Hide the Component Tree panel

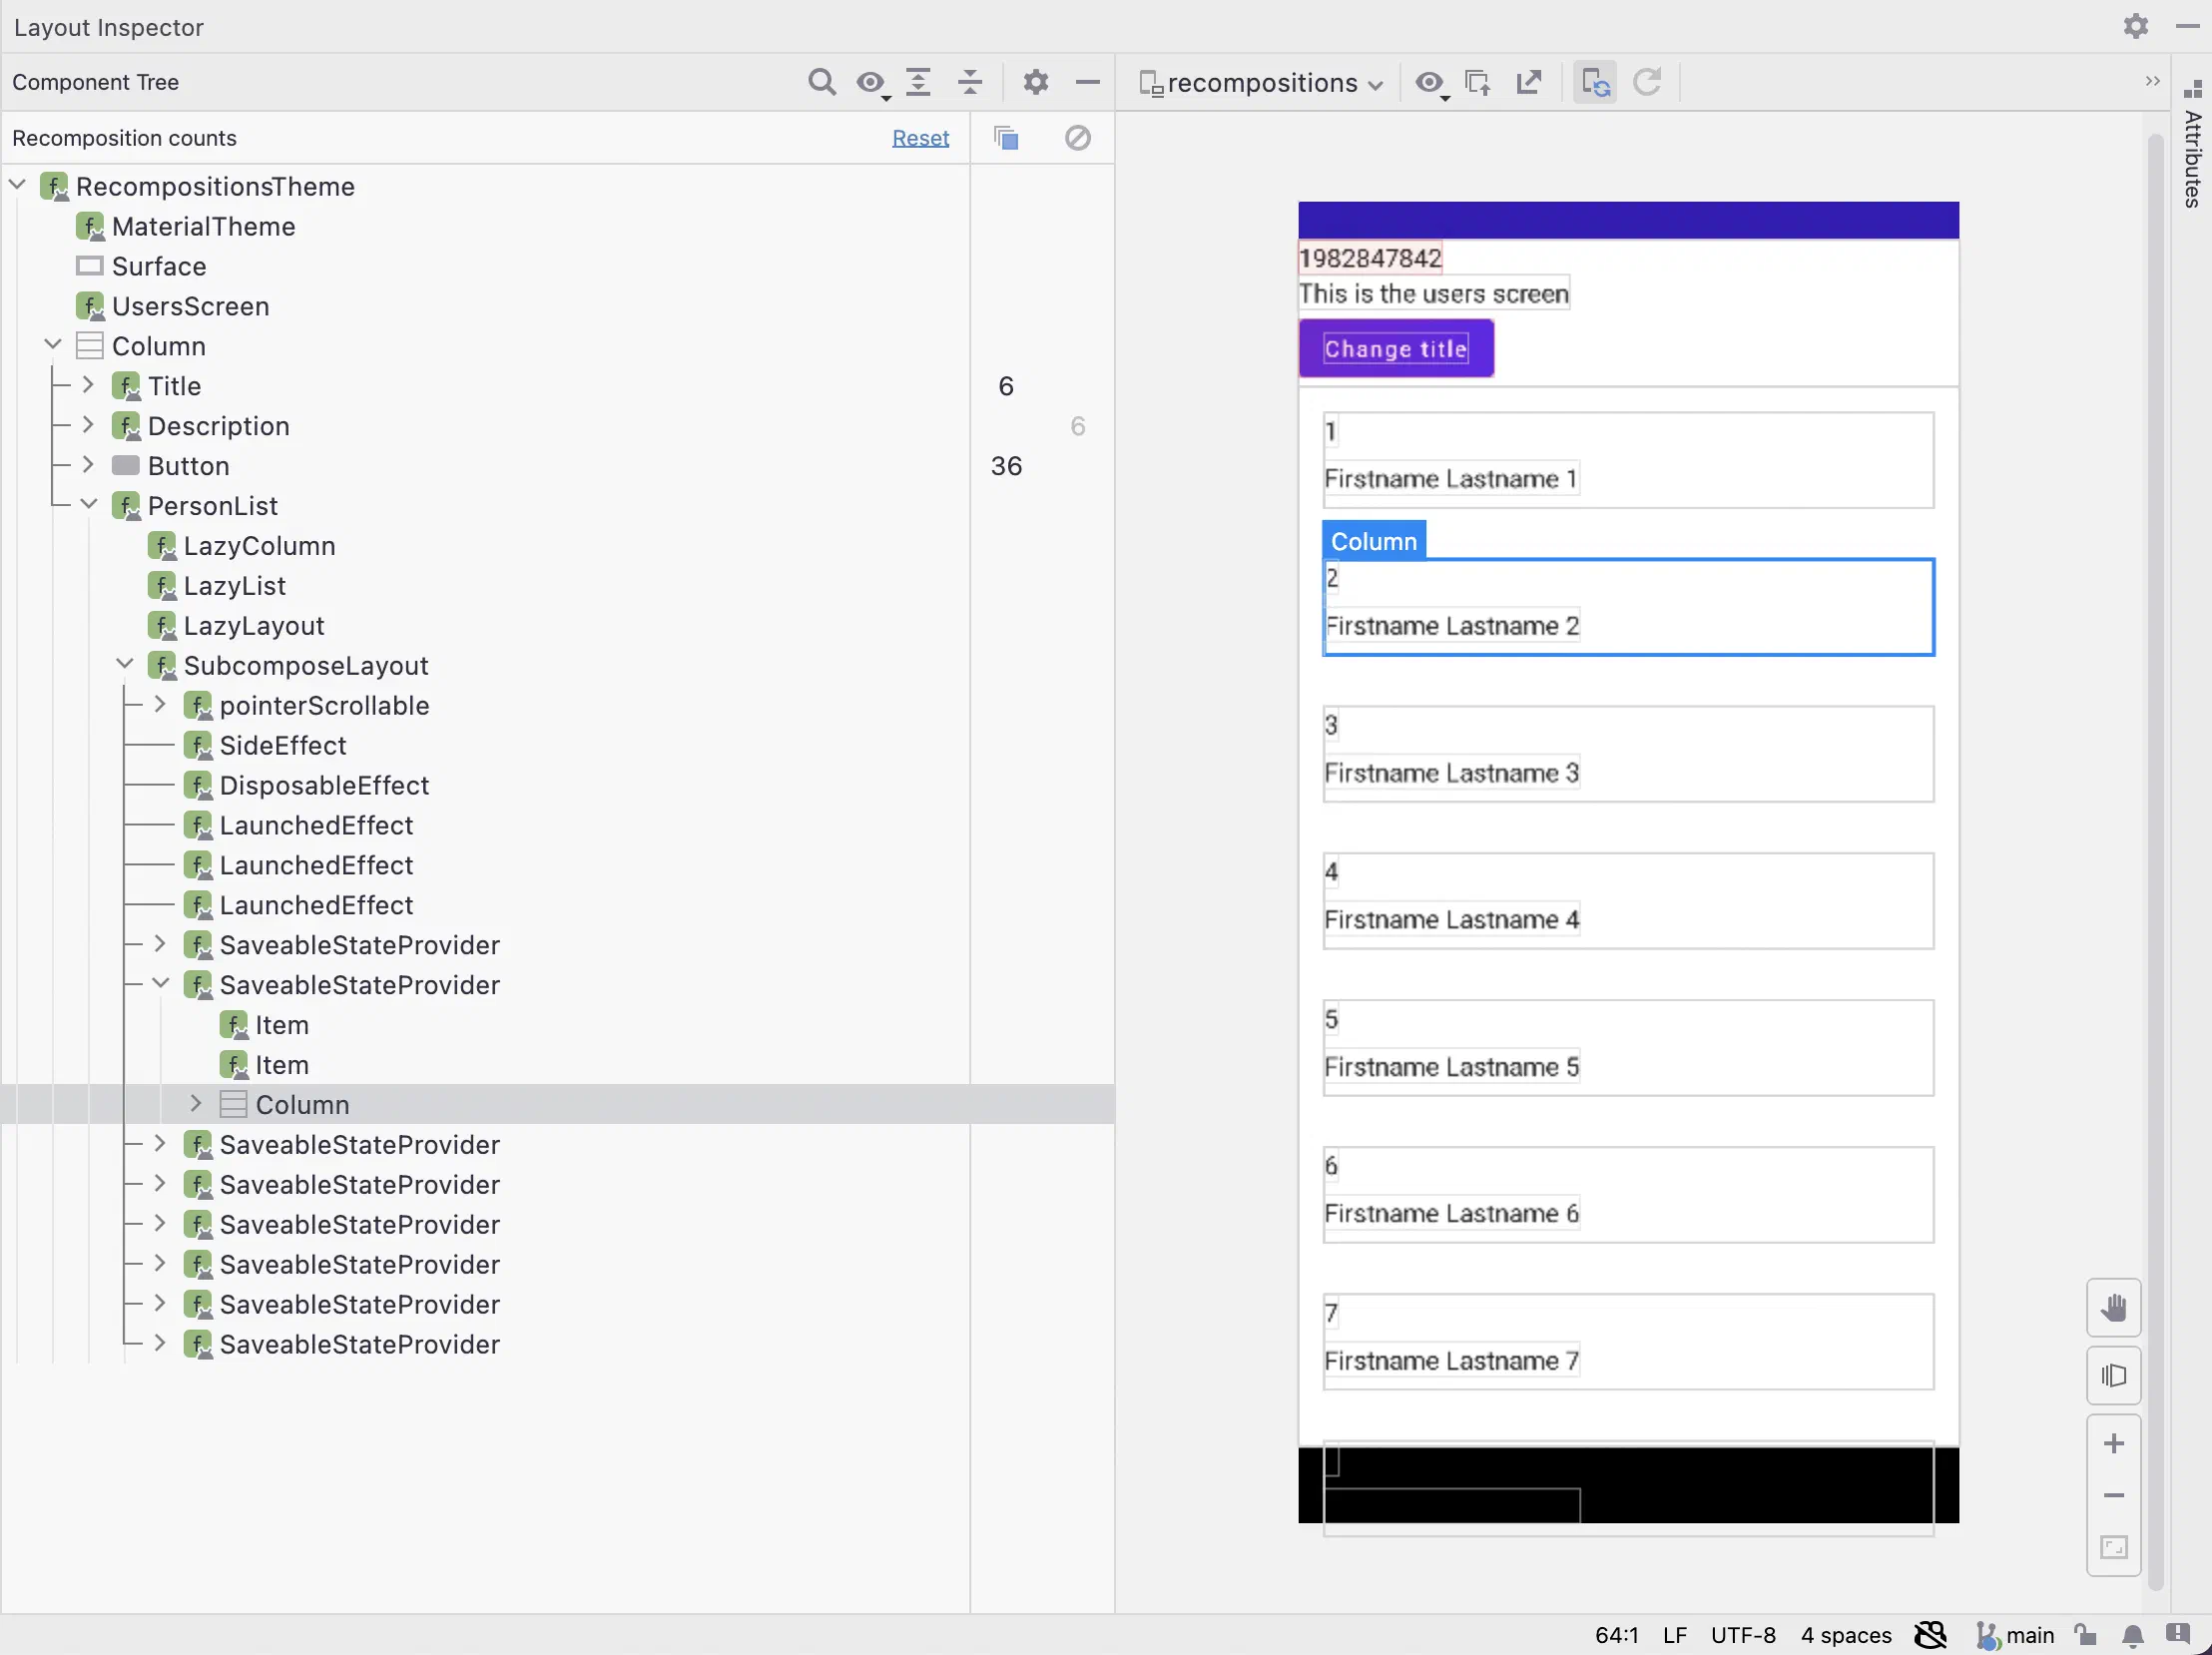[1088, 82]
